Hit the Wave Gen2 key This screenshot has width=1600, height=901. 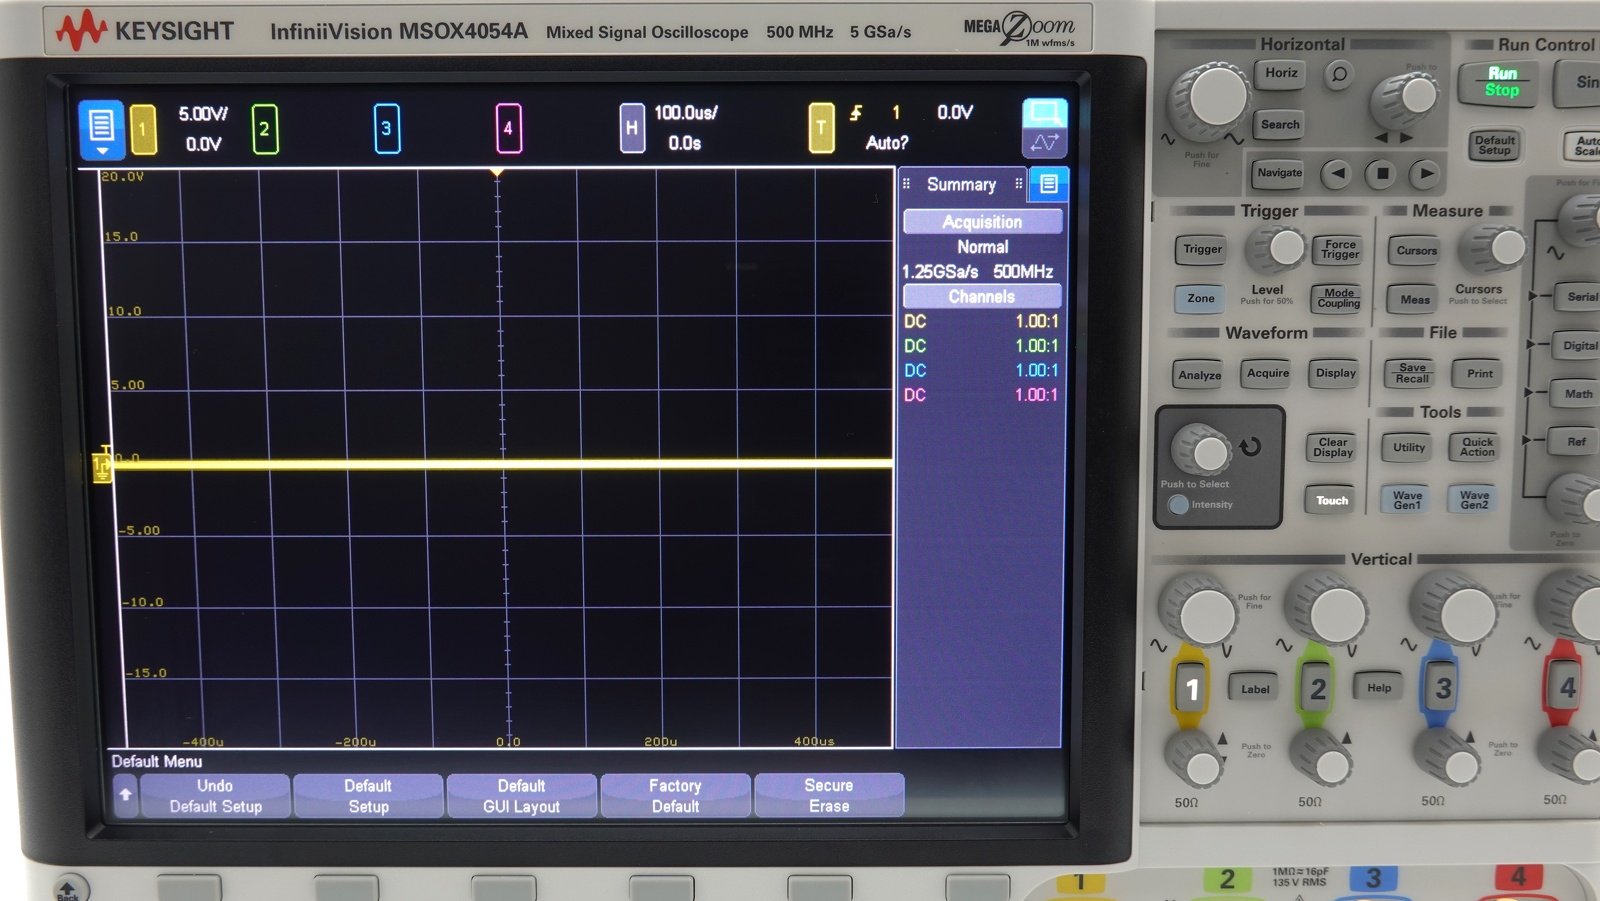[1474, 501]
